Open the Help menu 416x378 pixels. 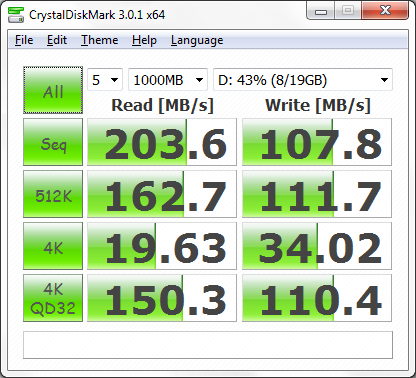(144, 40)
